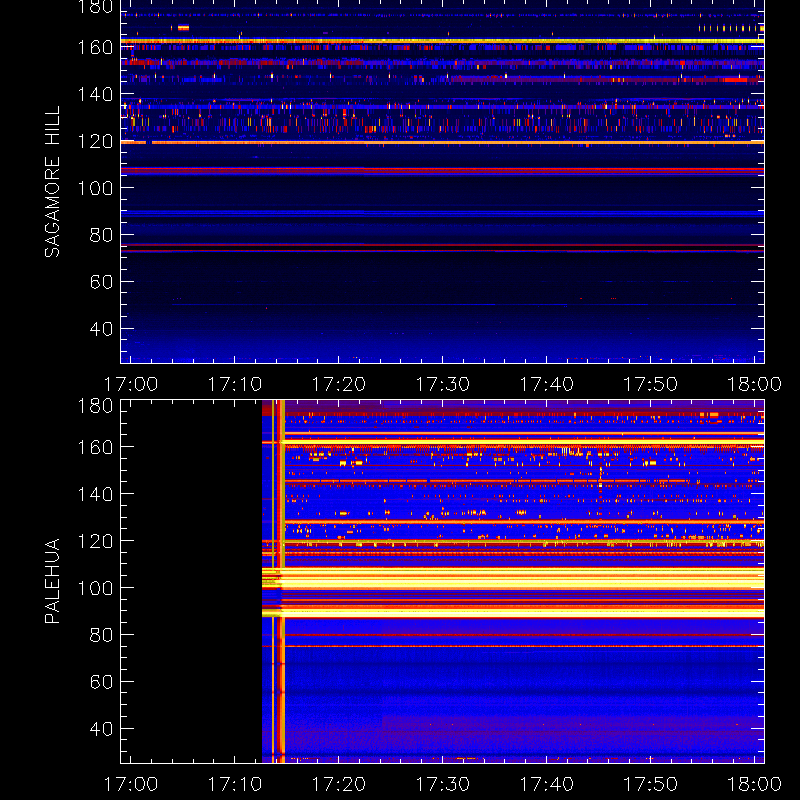Select the 160 tick label on Sagamore Hill plot

coord(95,47)
